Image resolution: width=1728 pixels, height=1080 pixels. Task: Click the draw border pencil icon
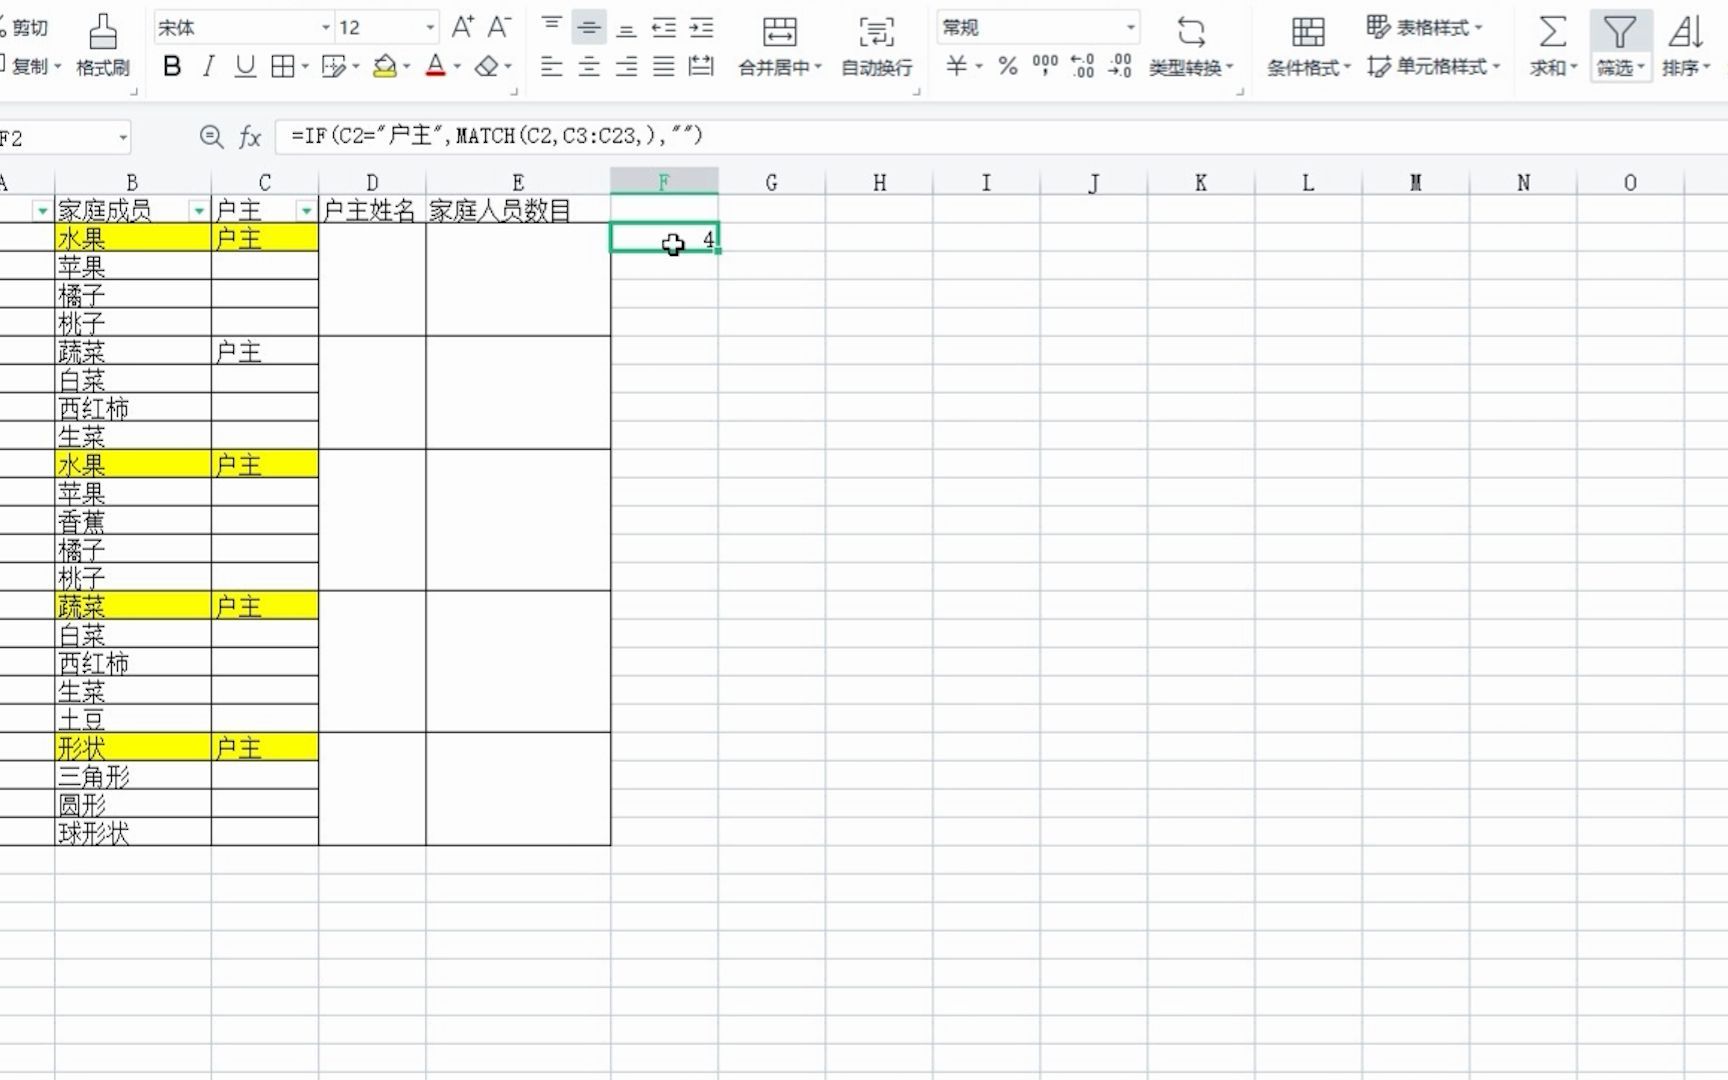(334, 67)
